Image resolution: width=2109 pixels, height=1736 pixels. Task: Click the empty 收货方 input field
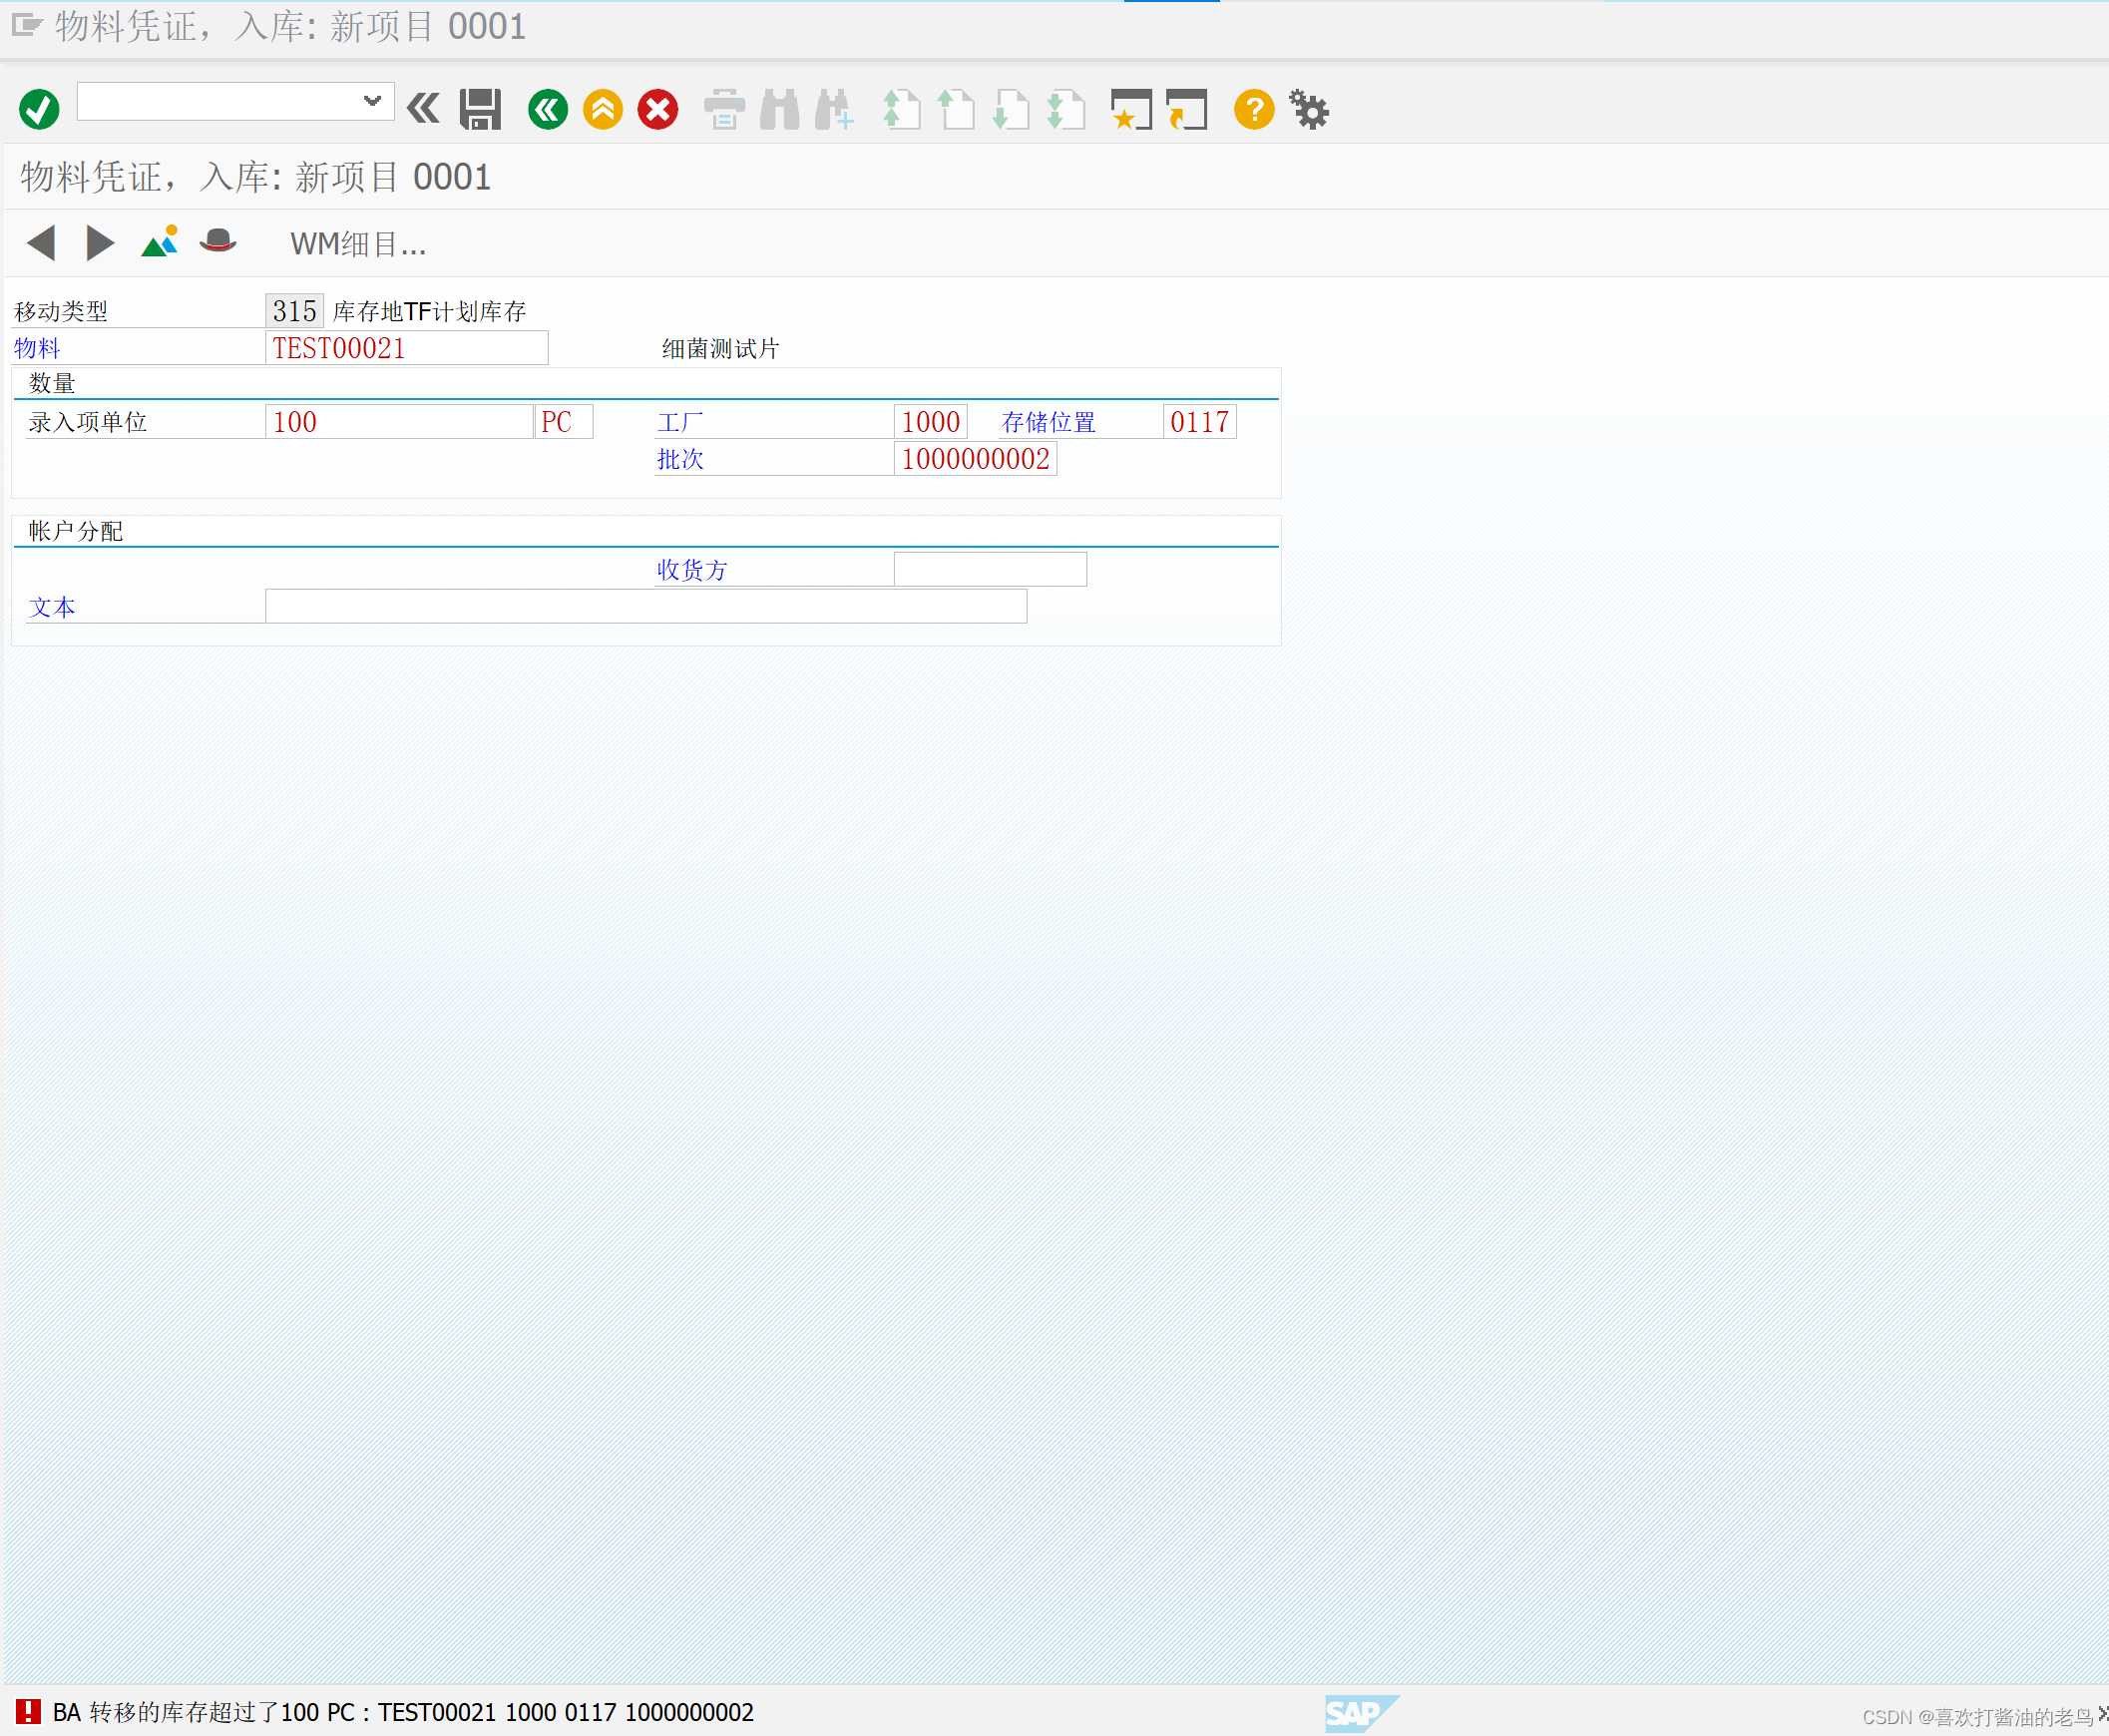(989, 569)
